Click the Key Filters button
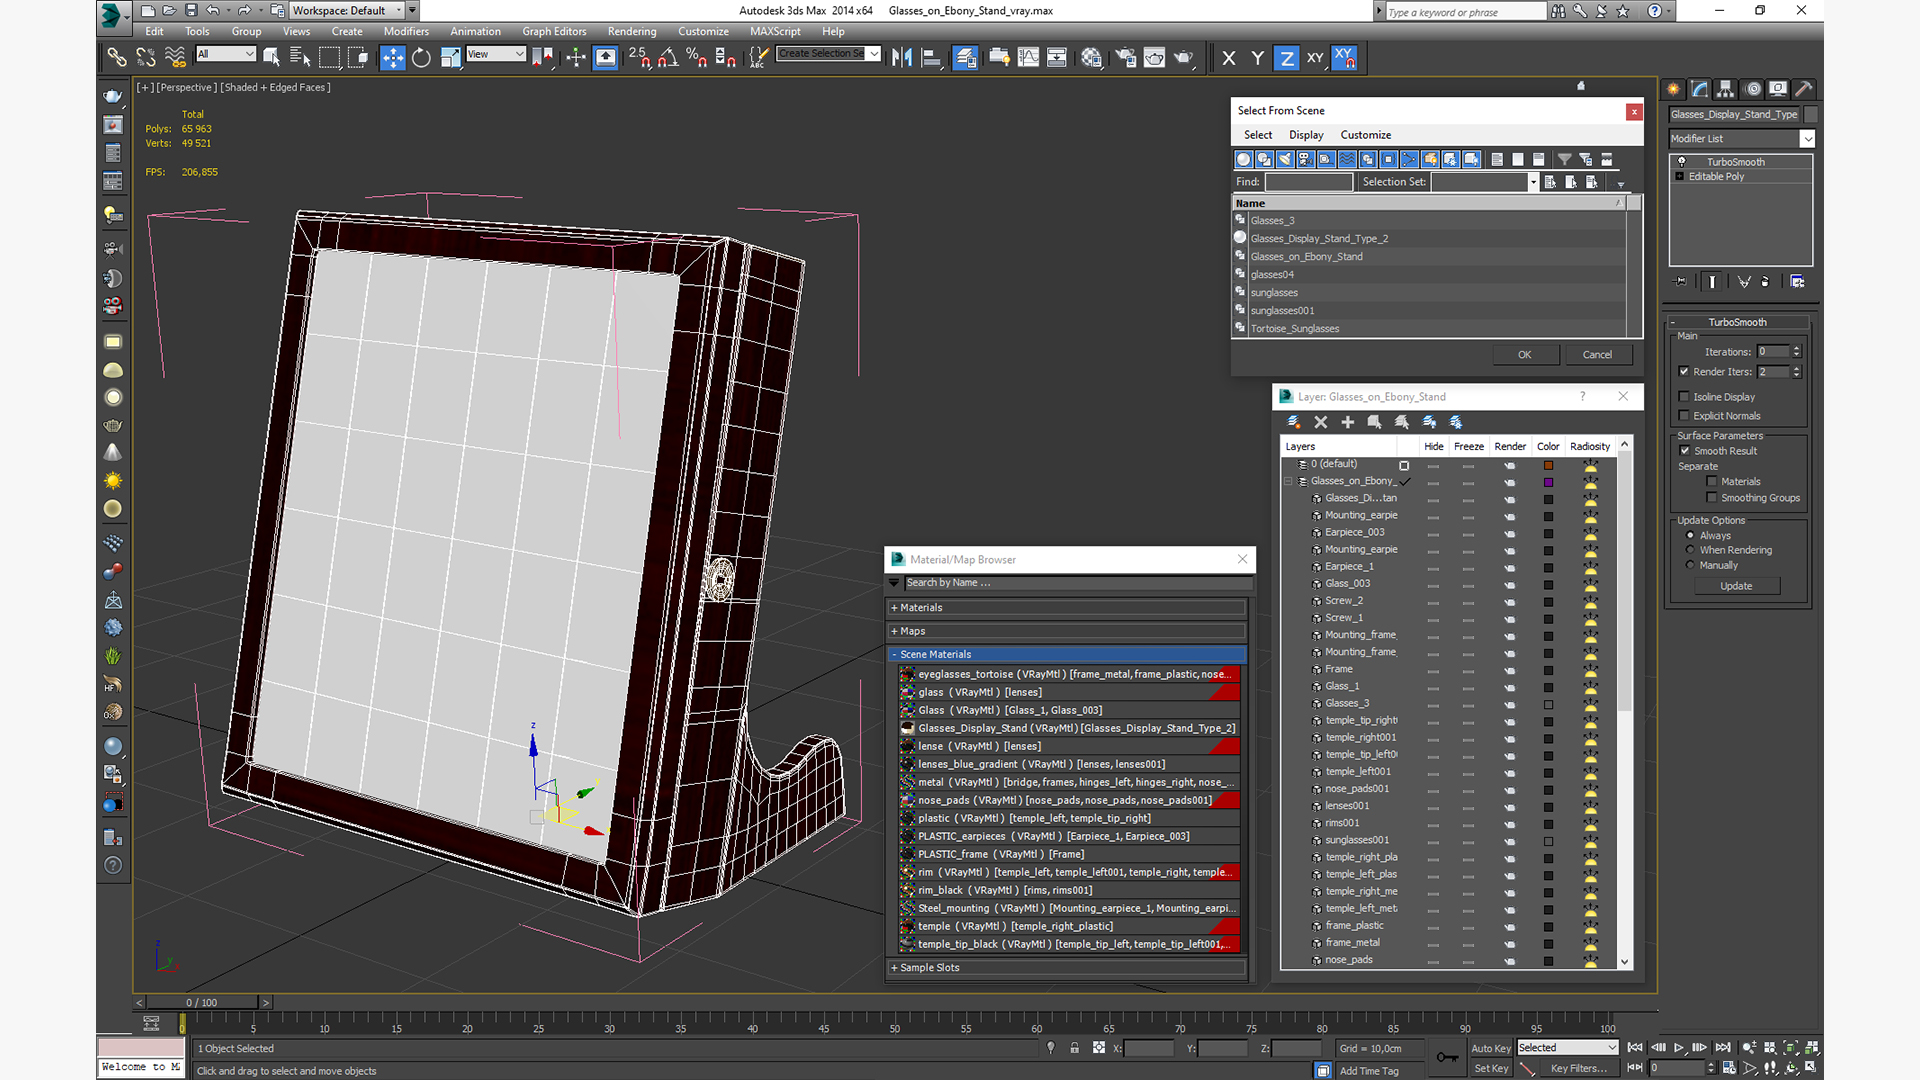The width and height of the screenshot is (1920, 1080). pyautogui.click(x=1578, y=1068)
